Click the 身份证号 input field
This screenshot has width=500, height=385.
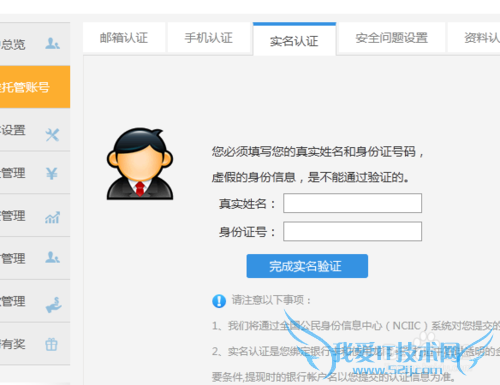pos(352,231)
